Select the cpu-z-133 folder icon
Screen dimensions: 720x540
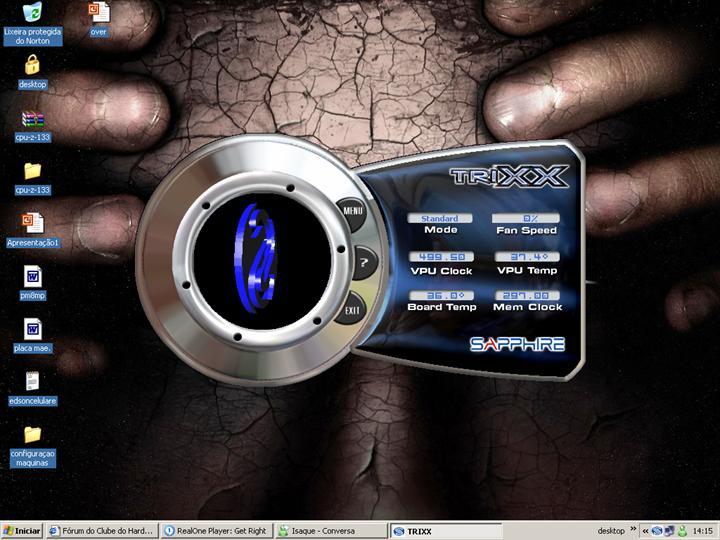[x=32, y=178]
